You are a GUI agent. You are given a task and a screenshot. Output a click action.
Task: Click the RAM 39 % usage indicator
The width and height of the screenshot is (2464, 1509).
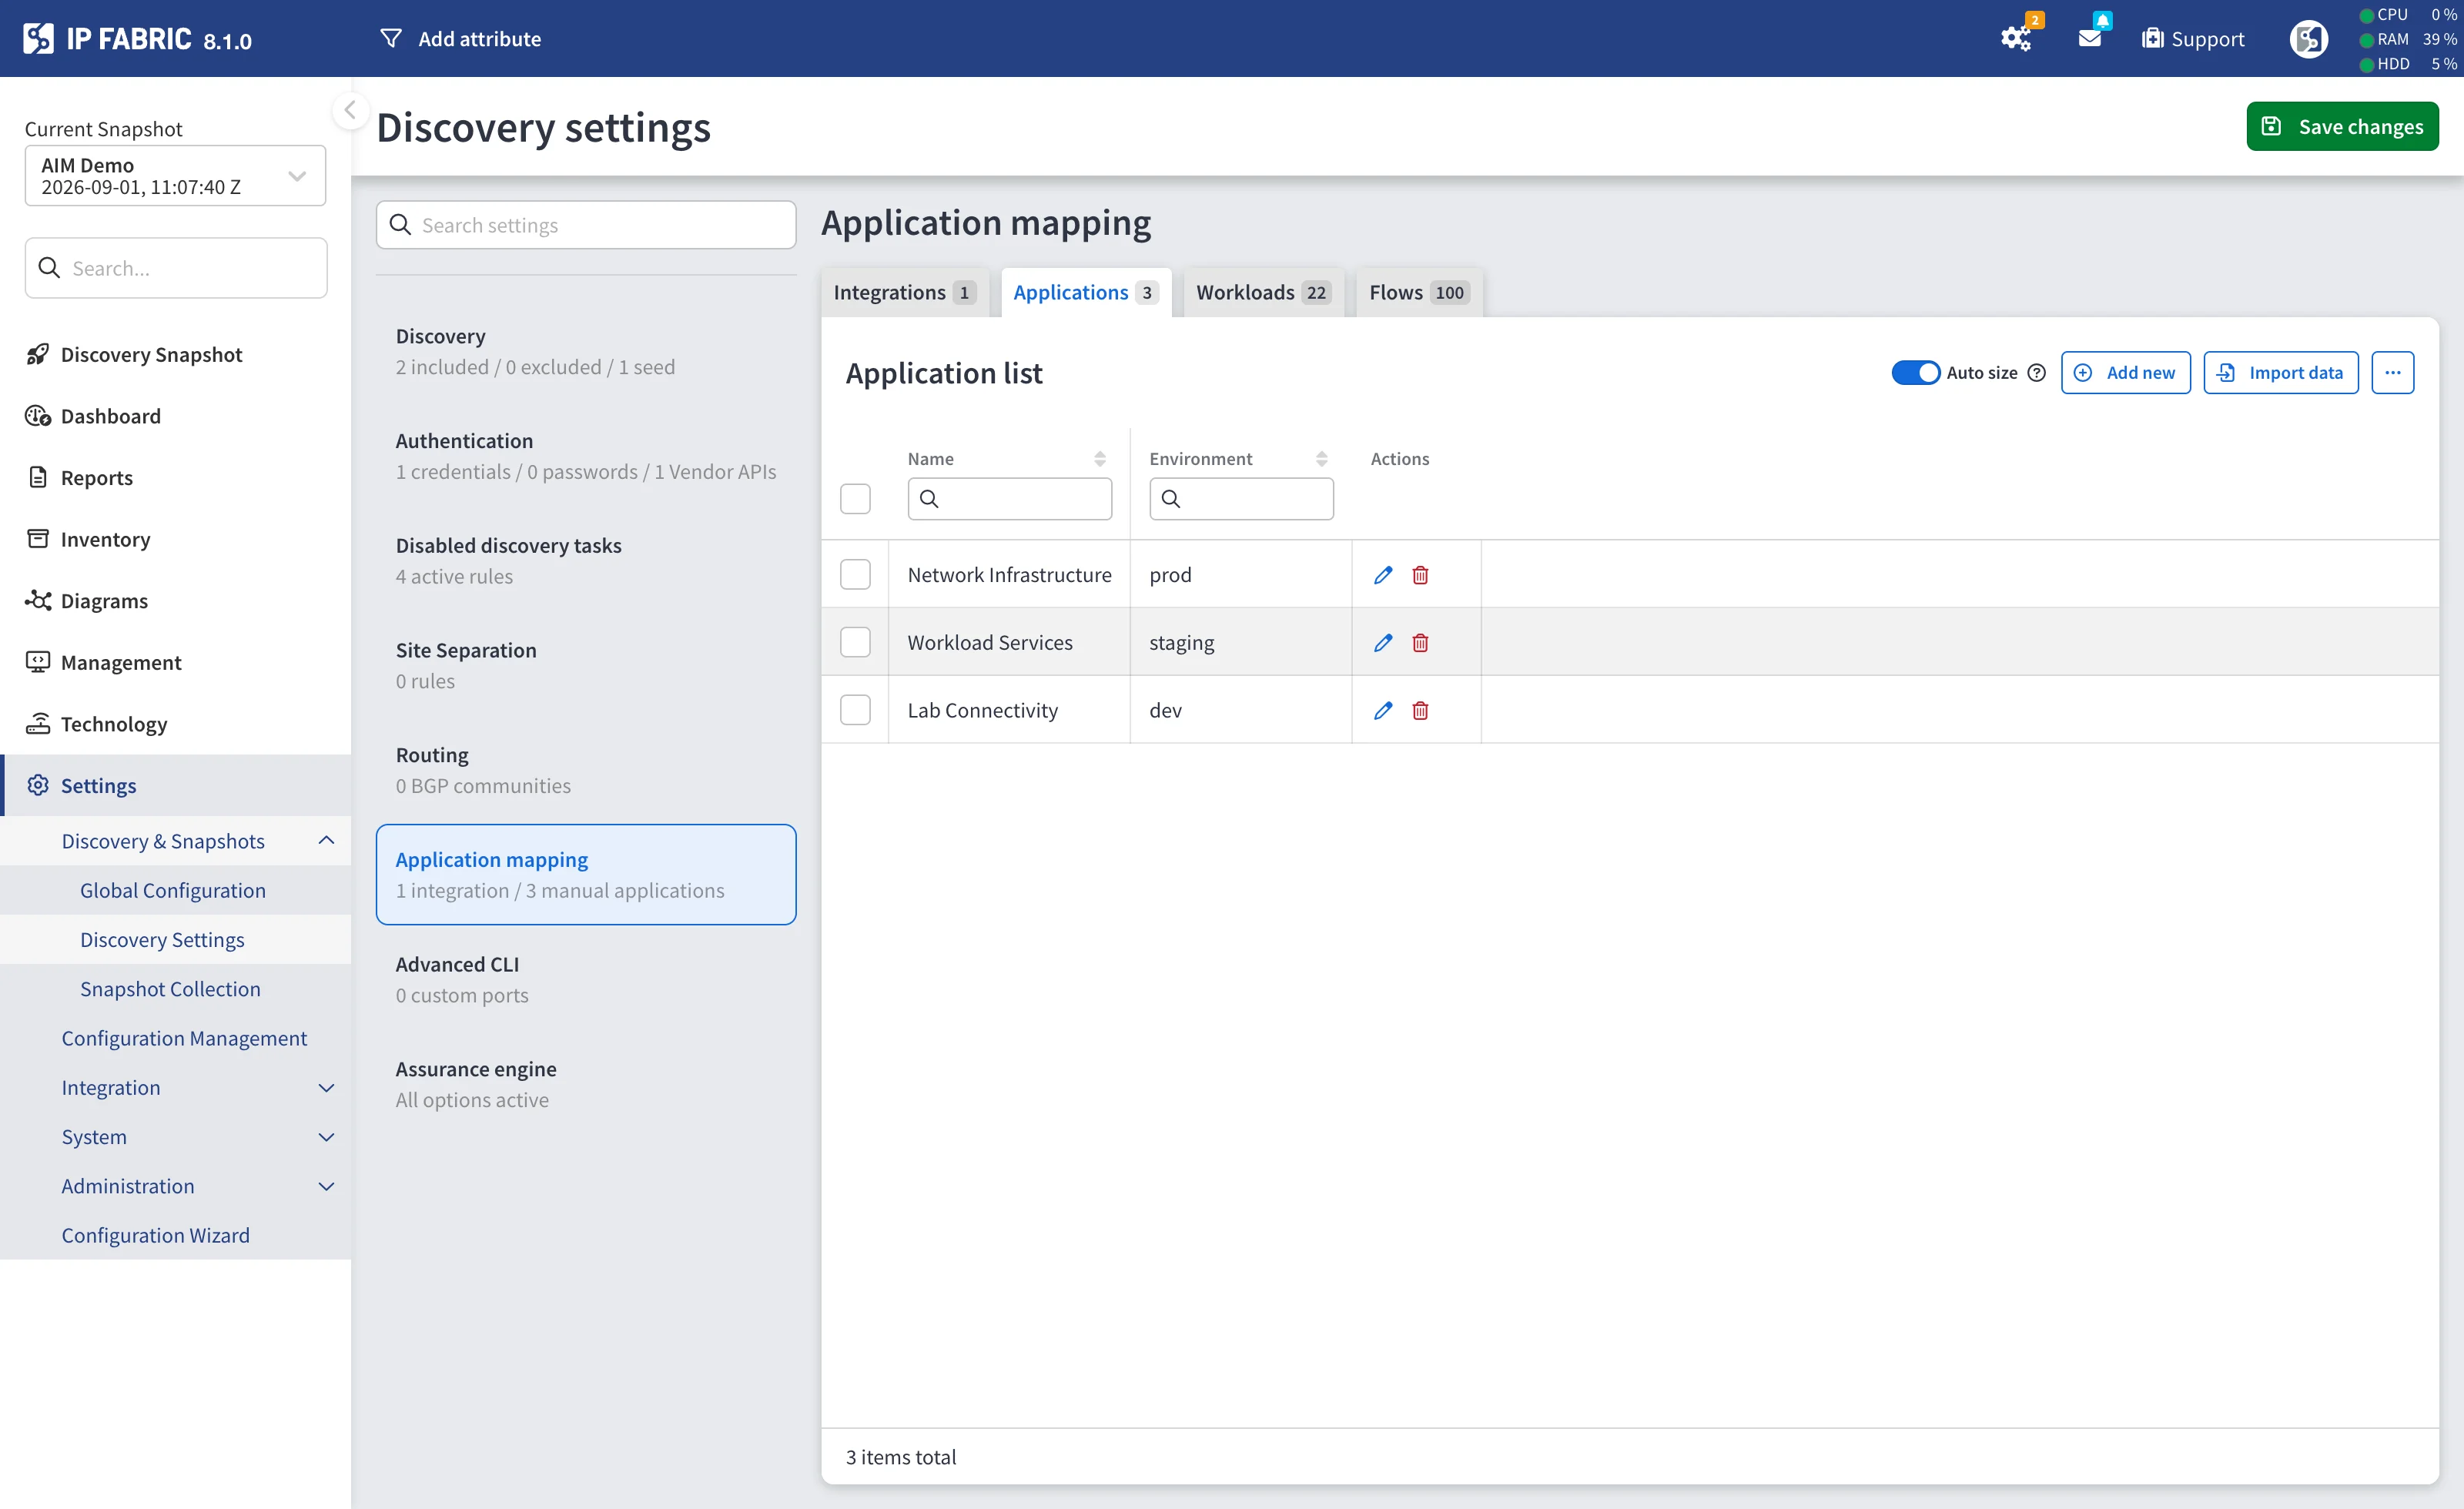[x=2408, y=39]
